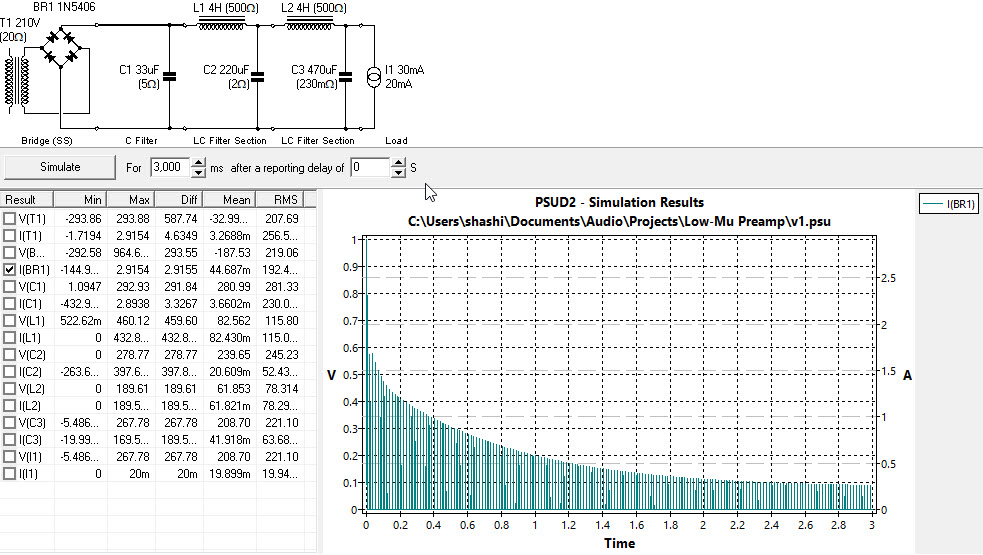Viewport: 983px width, 555px height.
Task: Decrease simulation duration with down arrow
Action: [198, 172]
